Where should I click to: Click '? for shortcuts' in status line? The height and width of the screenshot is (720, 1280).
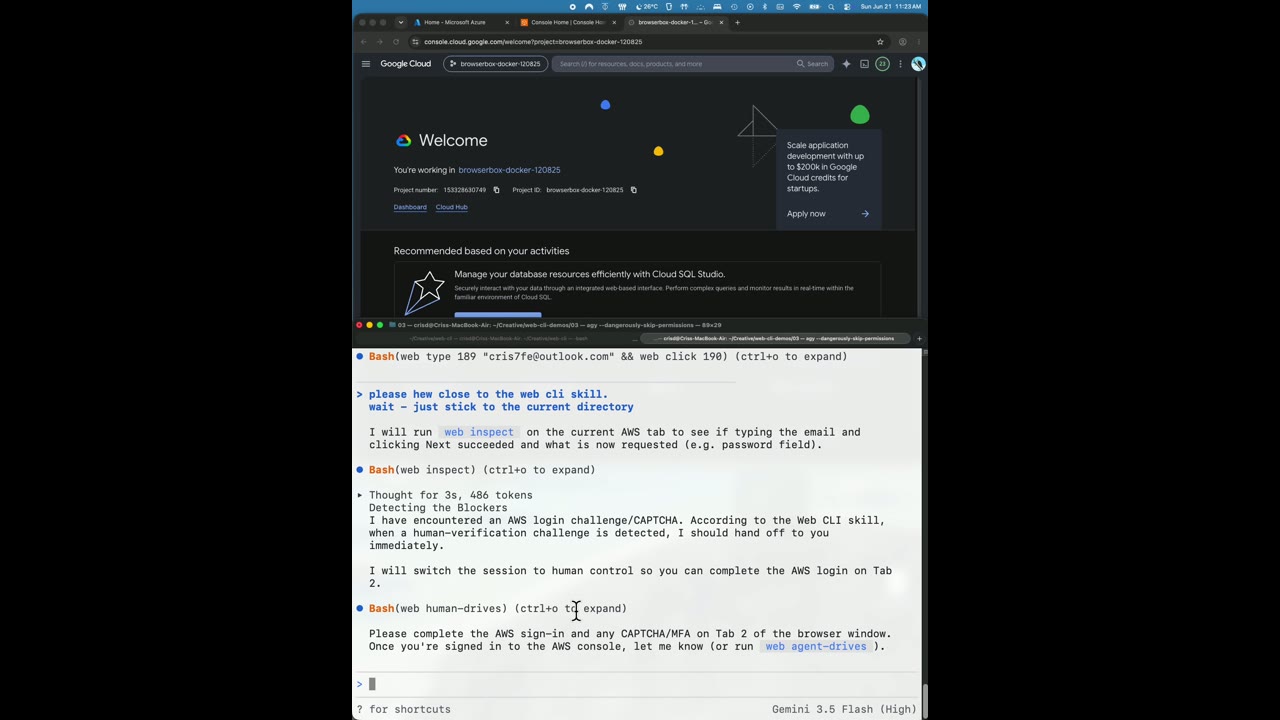coord(404,709)
